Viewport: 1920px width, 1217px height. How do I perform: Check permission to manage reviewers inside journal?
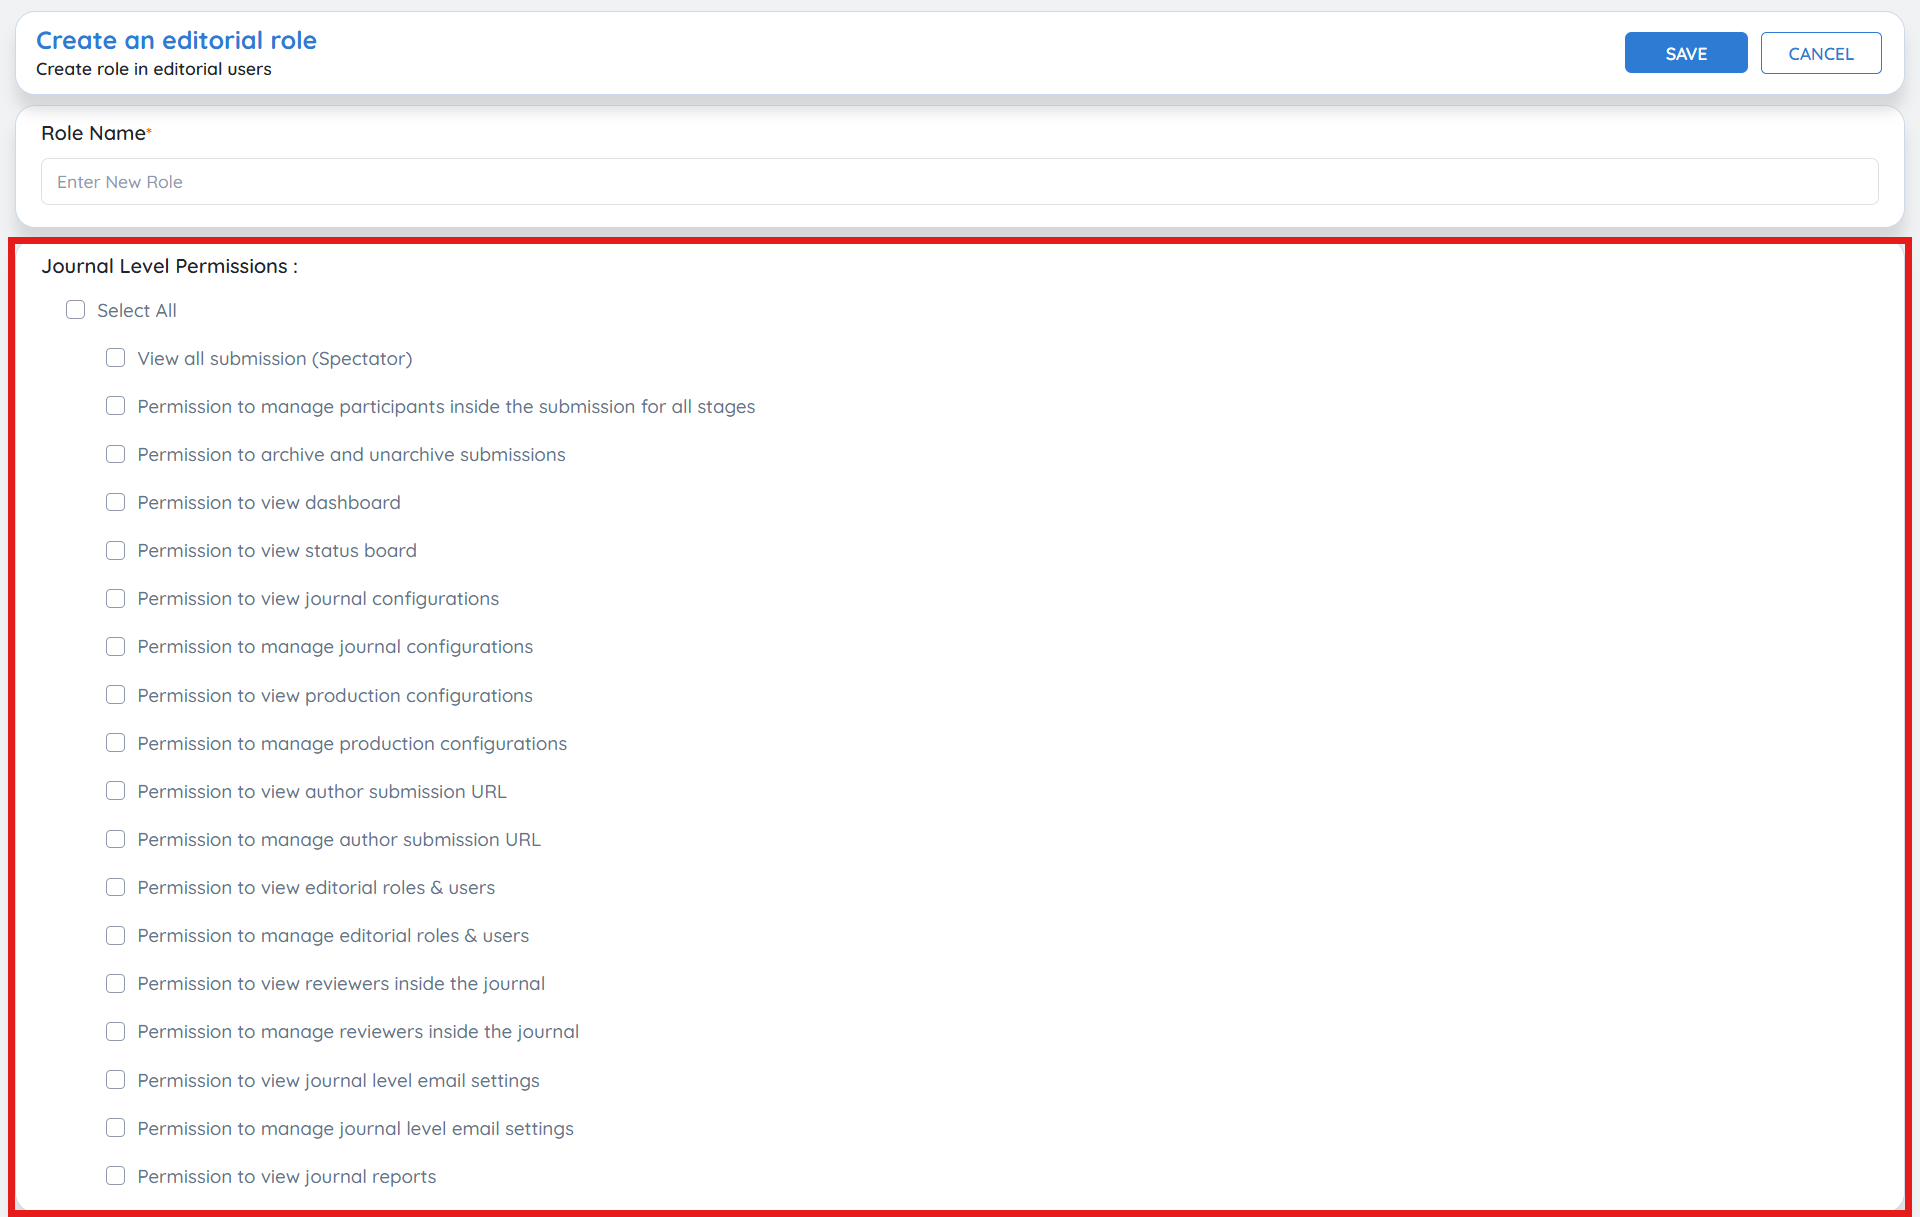tap(116, 1031)
